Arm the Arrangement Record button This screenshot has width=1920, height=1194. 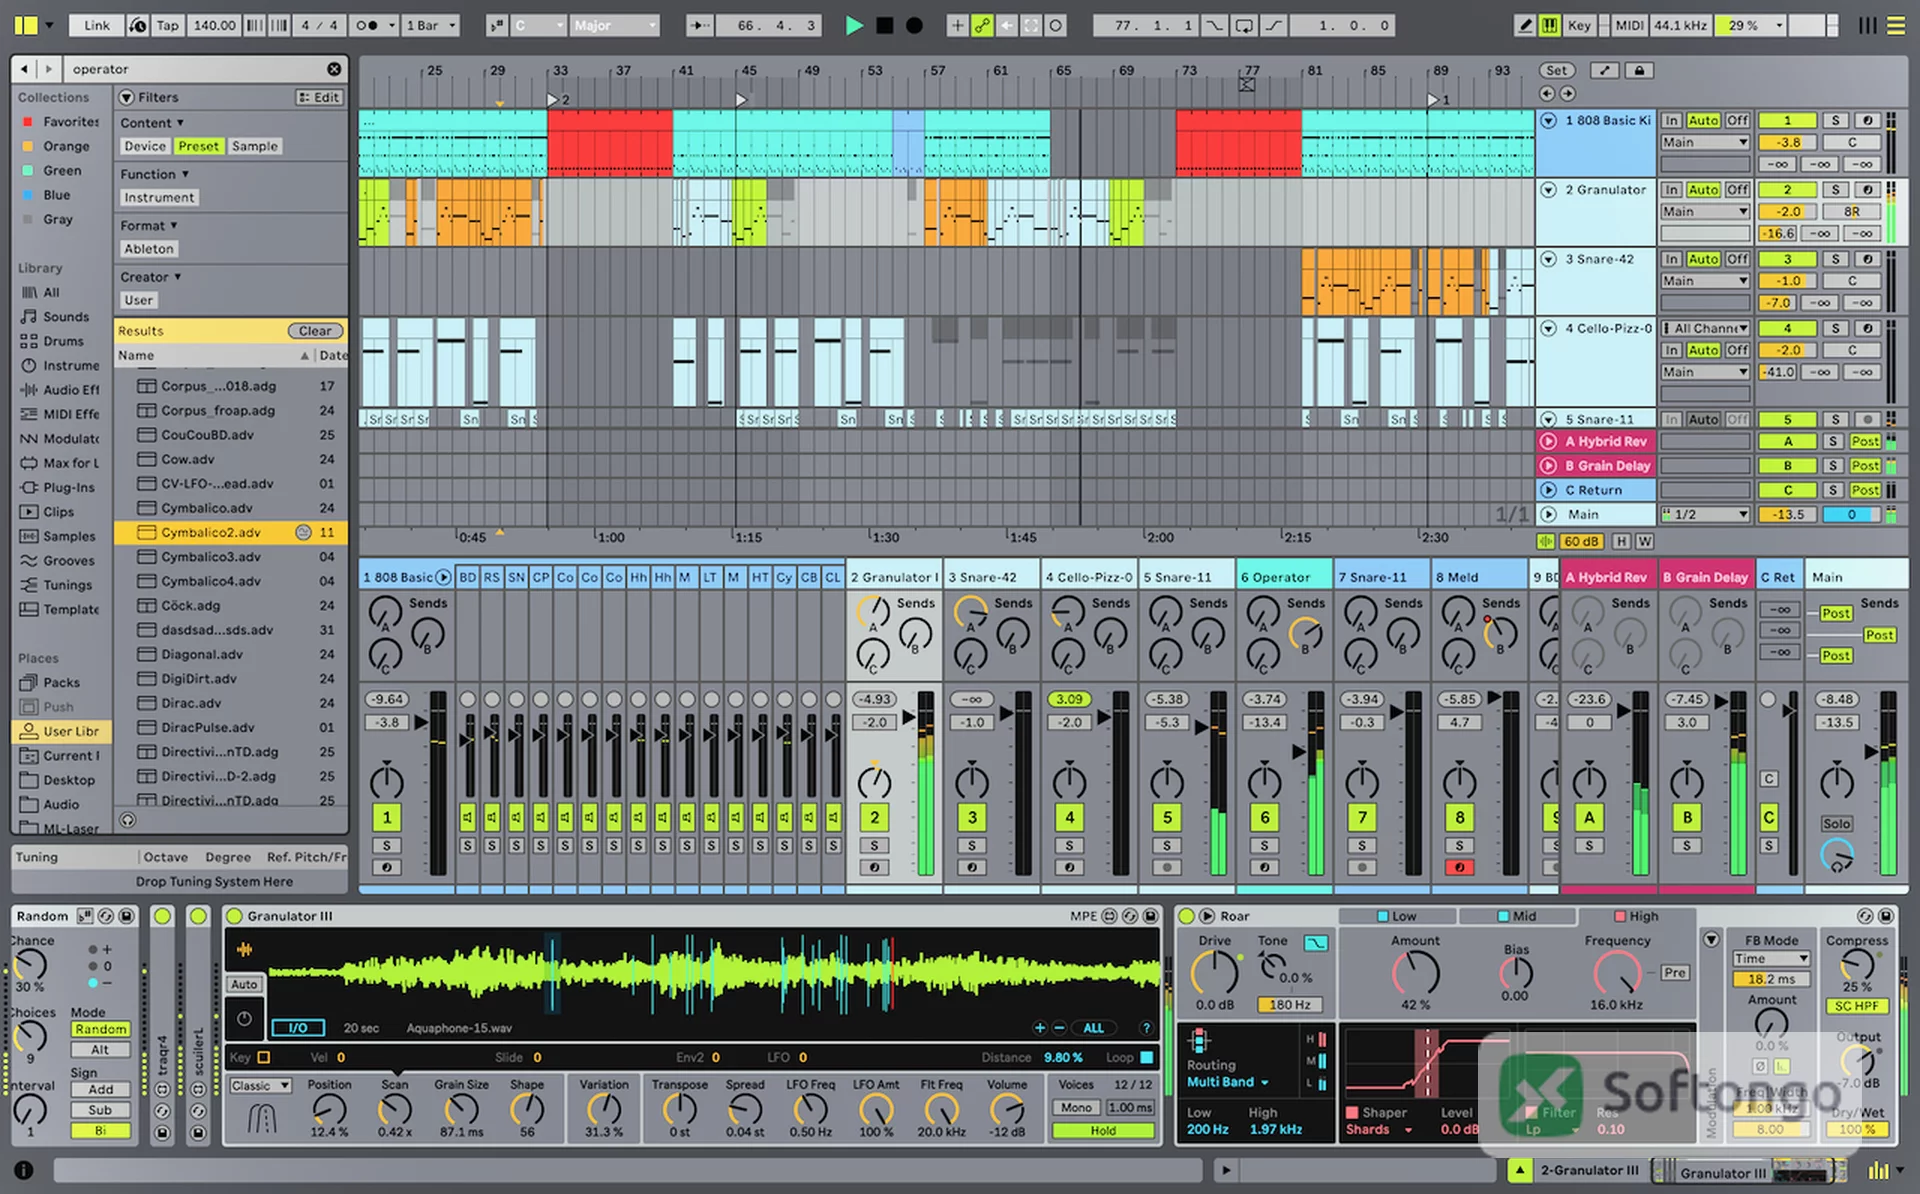[914, 26]
